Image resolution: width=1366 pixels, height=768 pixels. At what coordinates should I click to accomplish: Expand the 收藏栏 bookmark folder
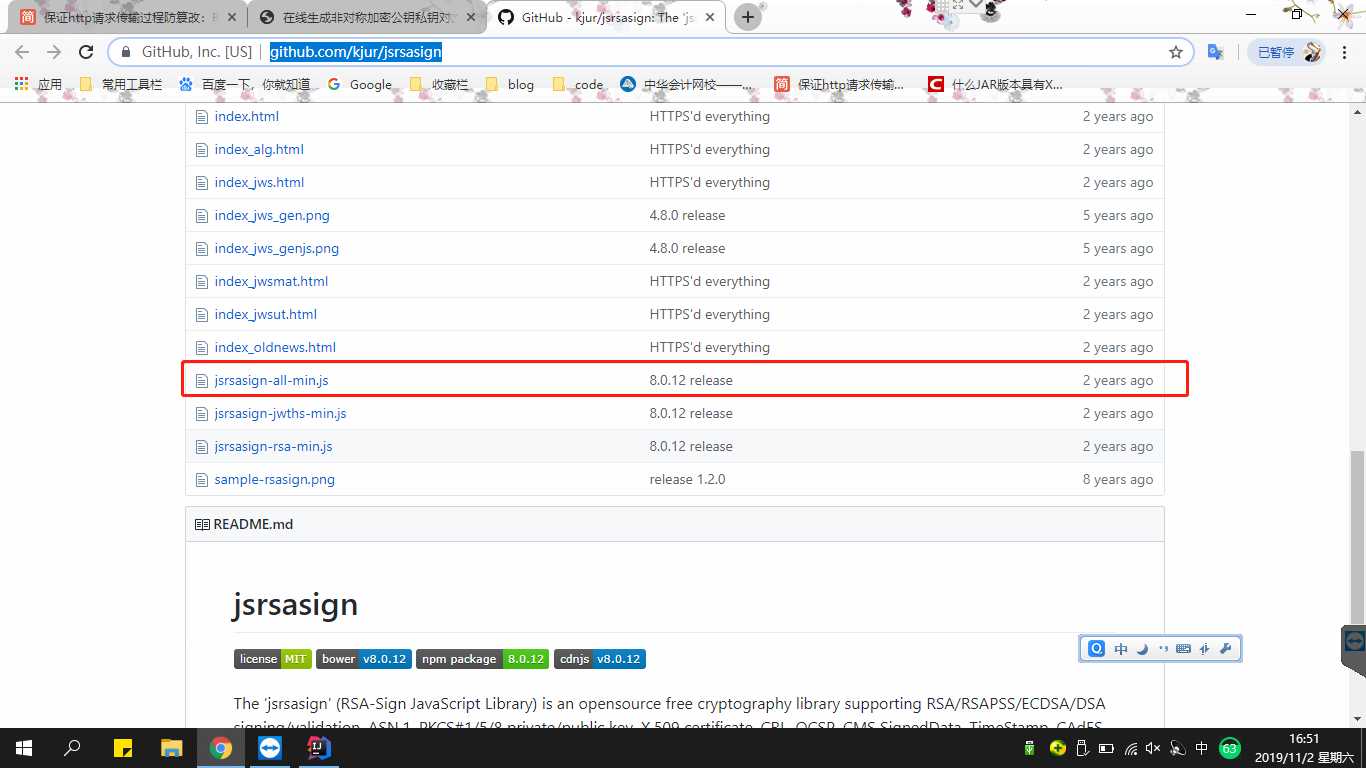click(438, 84)
